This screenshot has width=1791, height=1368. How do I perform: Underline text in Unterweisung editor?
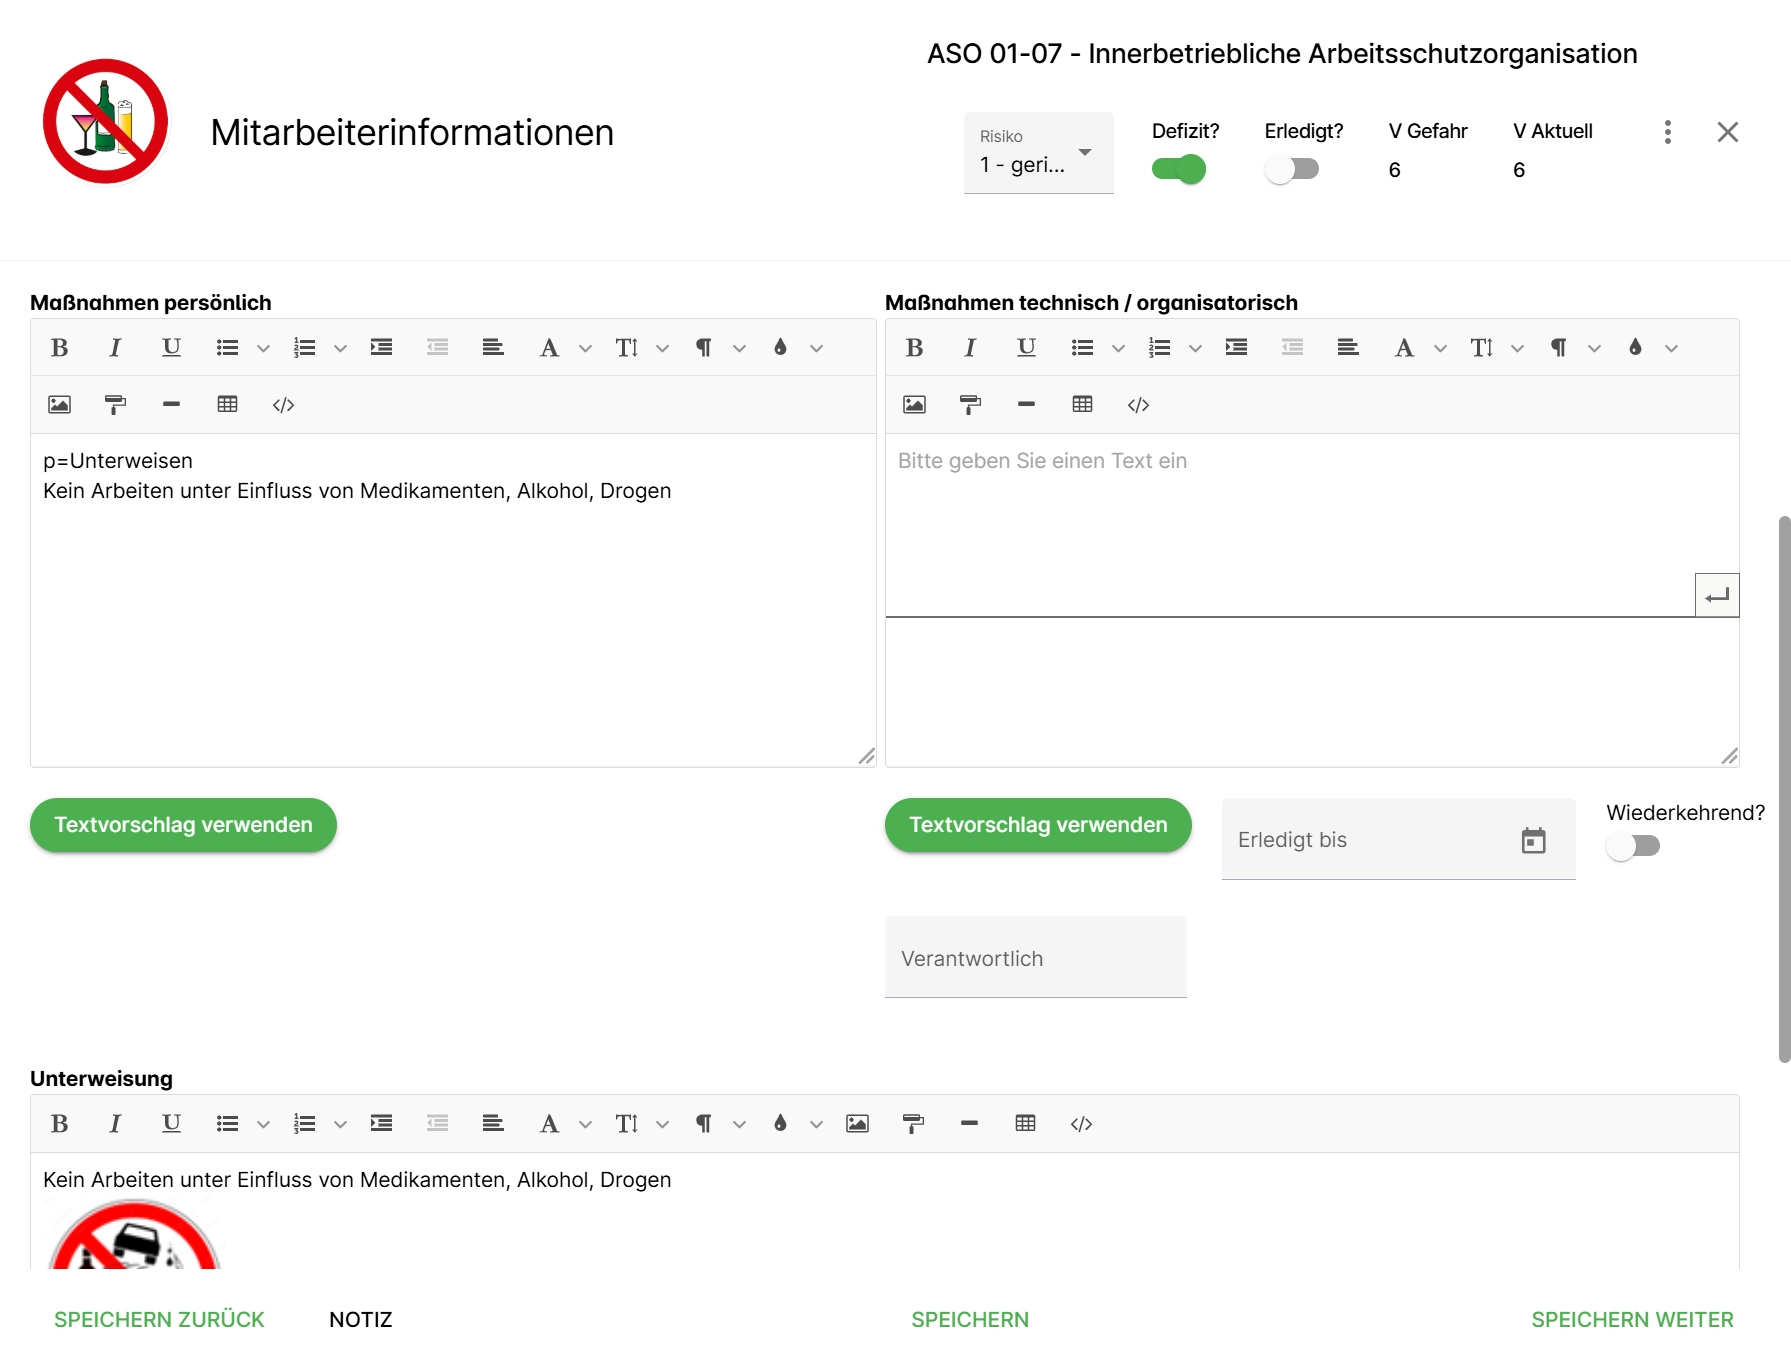pyautogui.click(x=171, y=1124)
